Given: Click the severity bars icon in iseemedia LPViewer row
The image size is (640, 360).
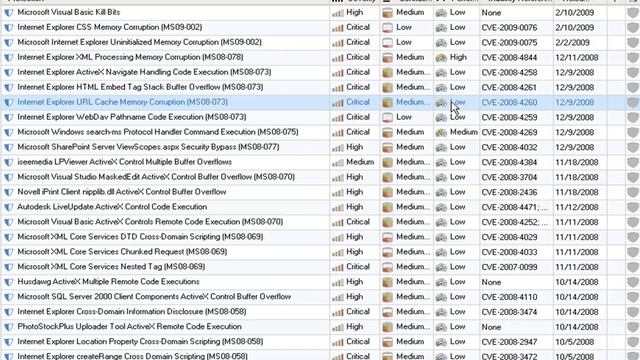Looking at the screenshot, I should point(338,162).
